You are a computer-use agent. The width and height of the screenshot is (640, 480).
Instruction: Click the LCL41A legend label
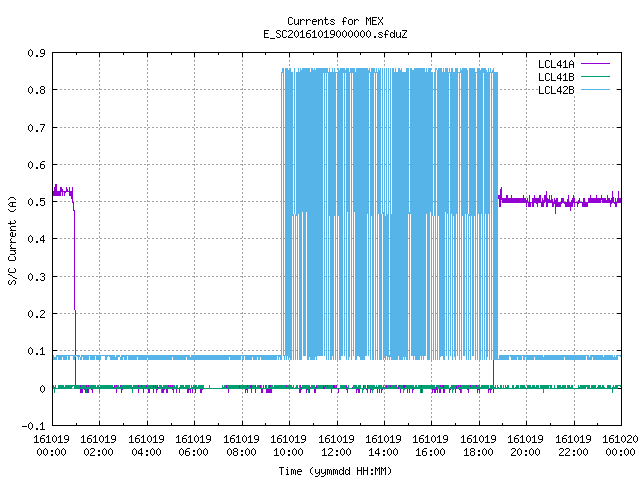point(556,64)
